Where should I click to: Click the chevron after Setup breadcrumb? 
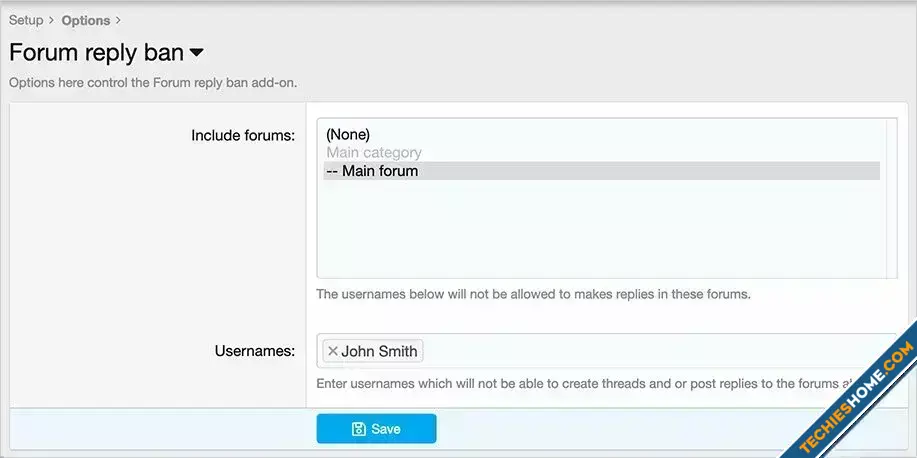50,20
